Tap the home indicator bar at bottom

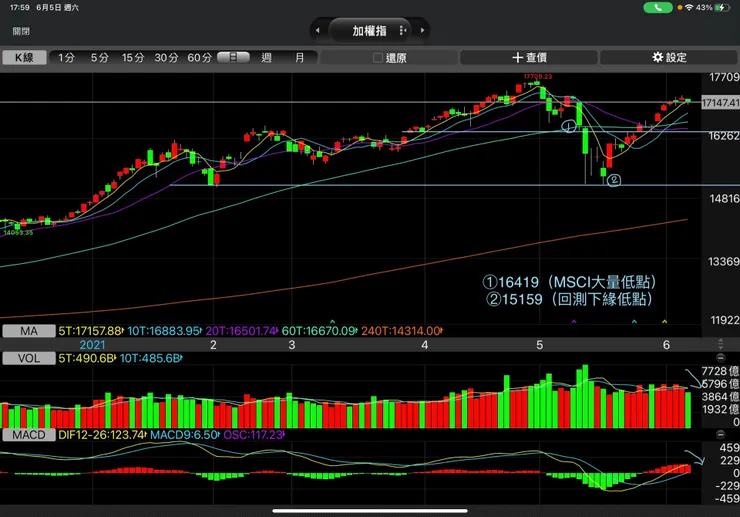[370, 510]
